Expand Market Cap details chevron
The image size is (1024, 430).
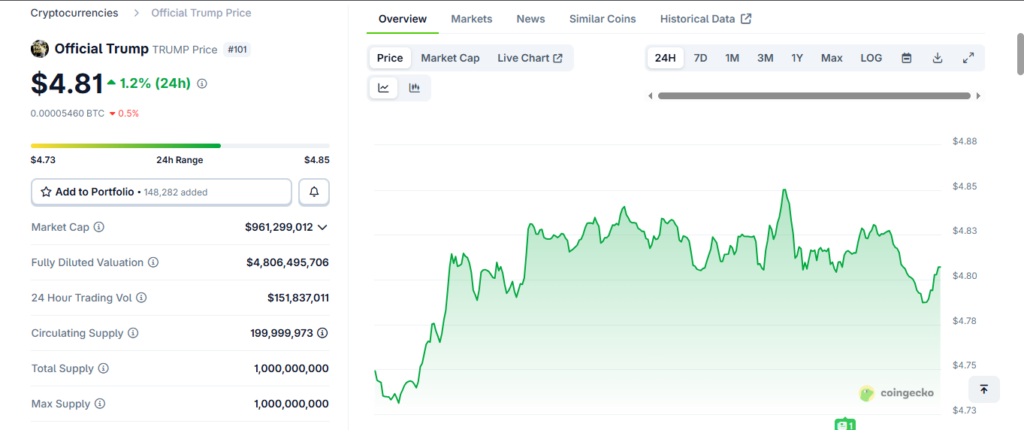pos(322,227)
